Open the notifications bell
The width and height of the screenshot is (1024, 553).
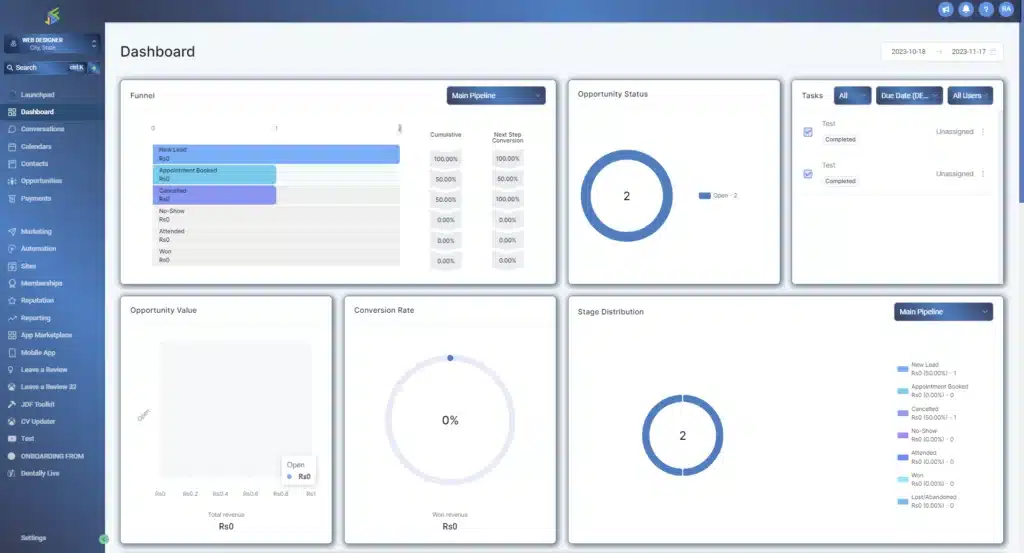tap(966, 9)
